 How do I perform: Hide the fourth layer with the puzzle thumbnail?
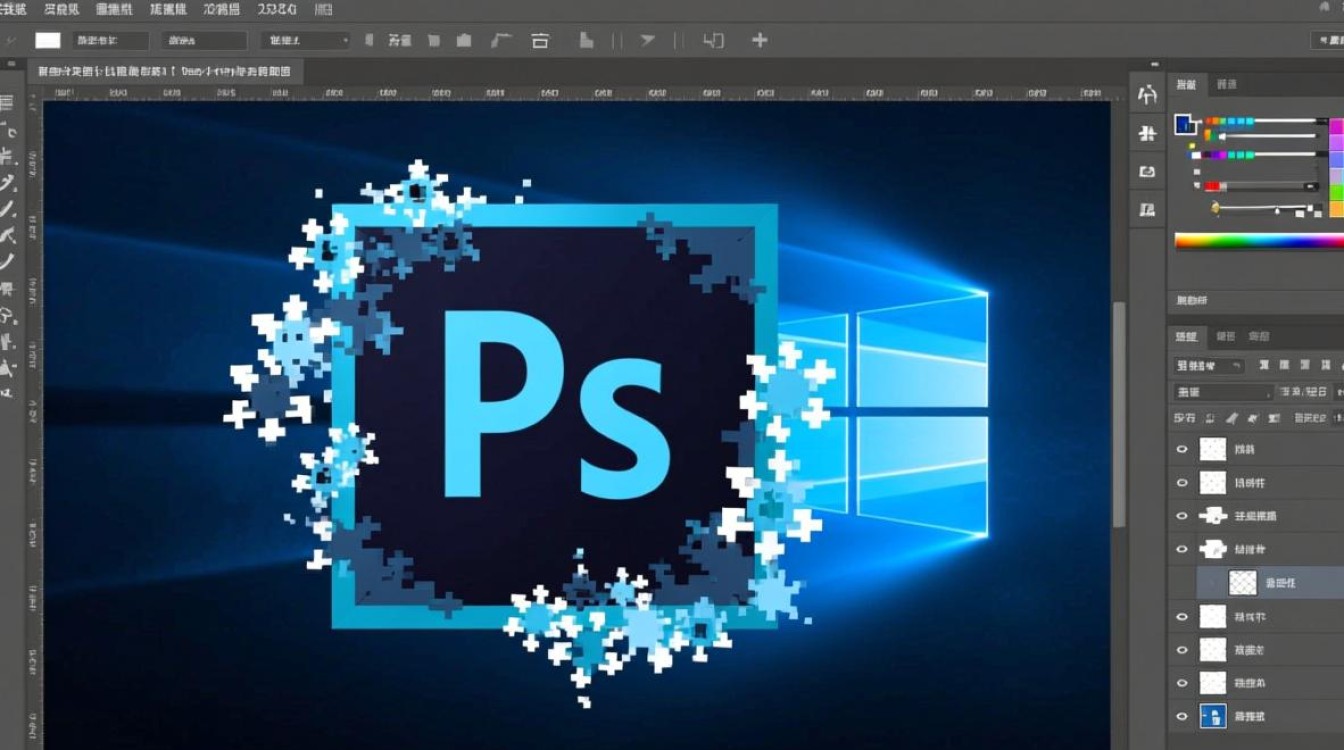(x=1182, y=549)
